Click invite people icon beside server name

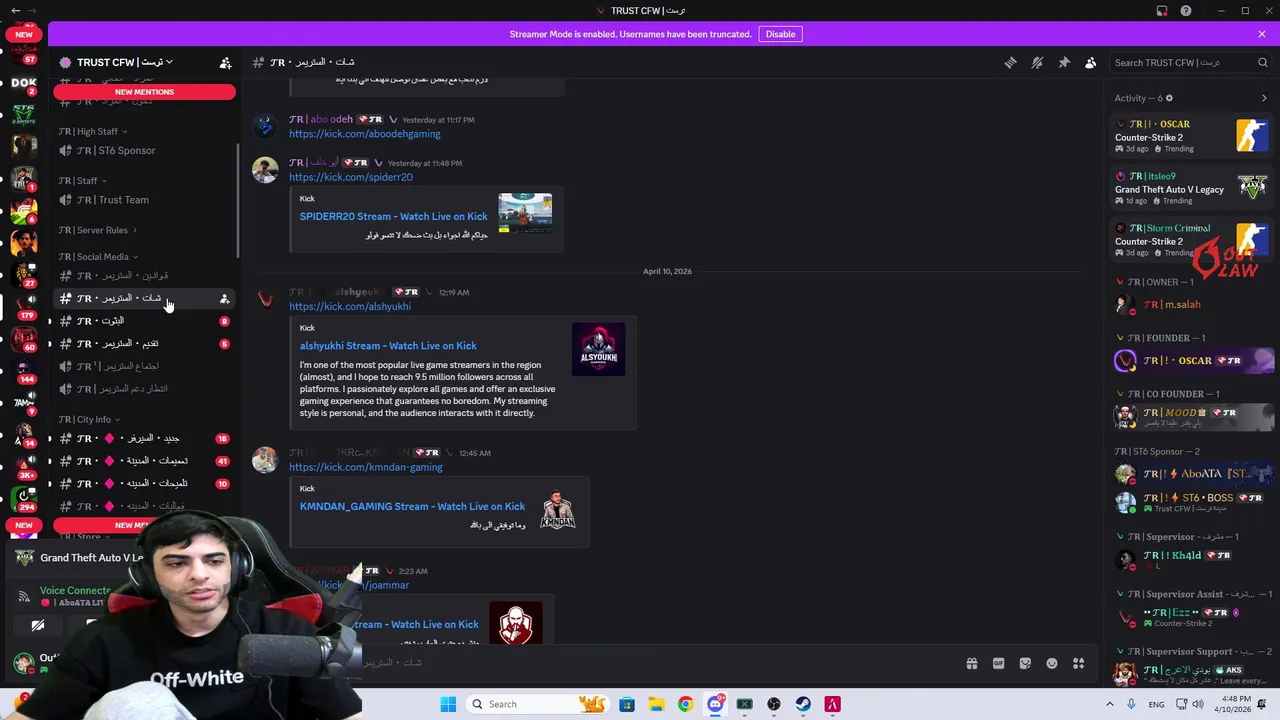(x=225, y=62)
